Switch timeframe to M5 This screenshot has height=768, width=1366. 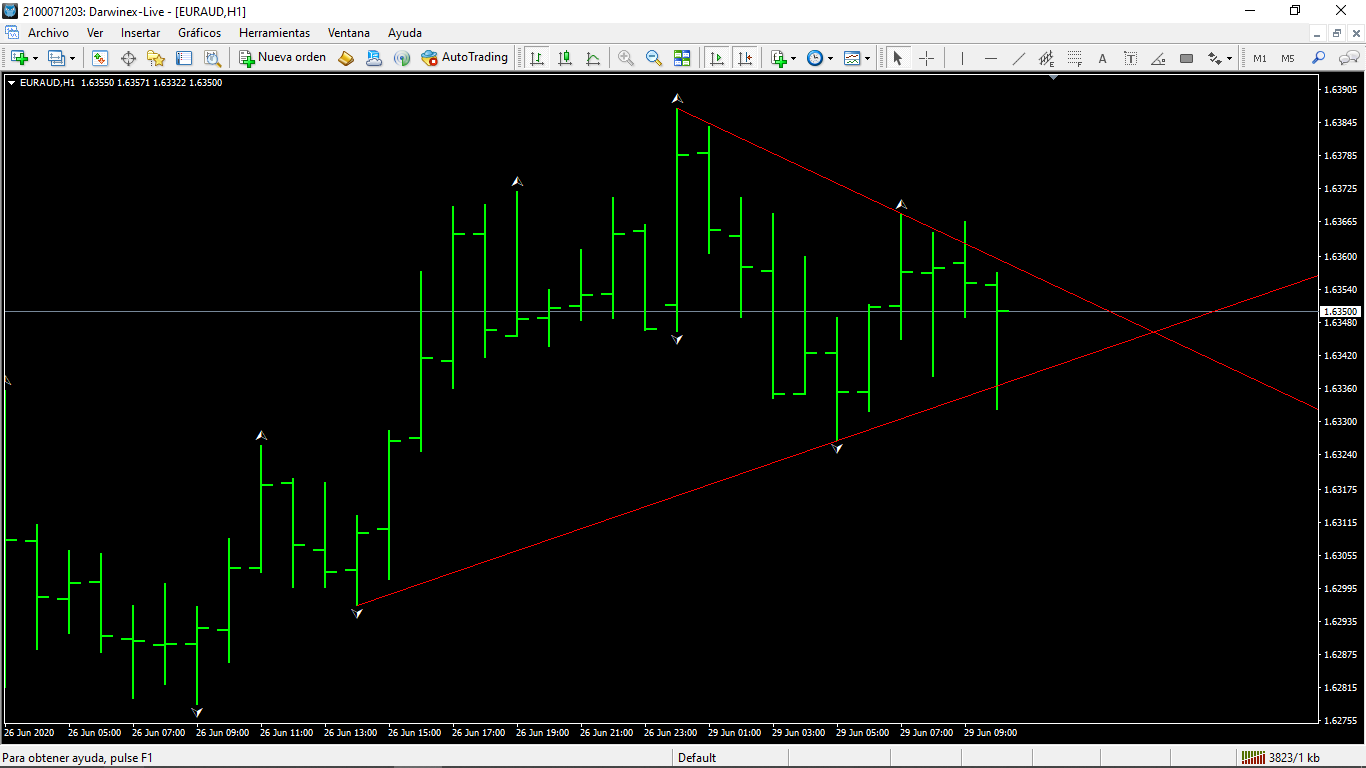pyautogui.click(x=1287, y=58)
